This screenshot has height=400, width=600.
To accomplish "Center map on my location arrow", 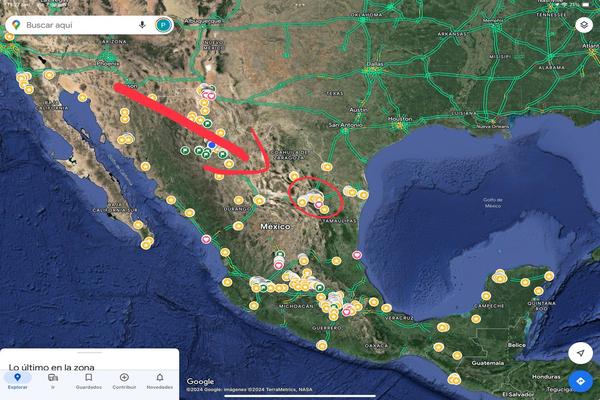I will click(x=581, y=353).
